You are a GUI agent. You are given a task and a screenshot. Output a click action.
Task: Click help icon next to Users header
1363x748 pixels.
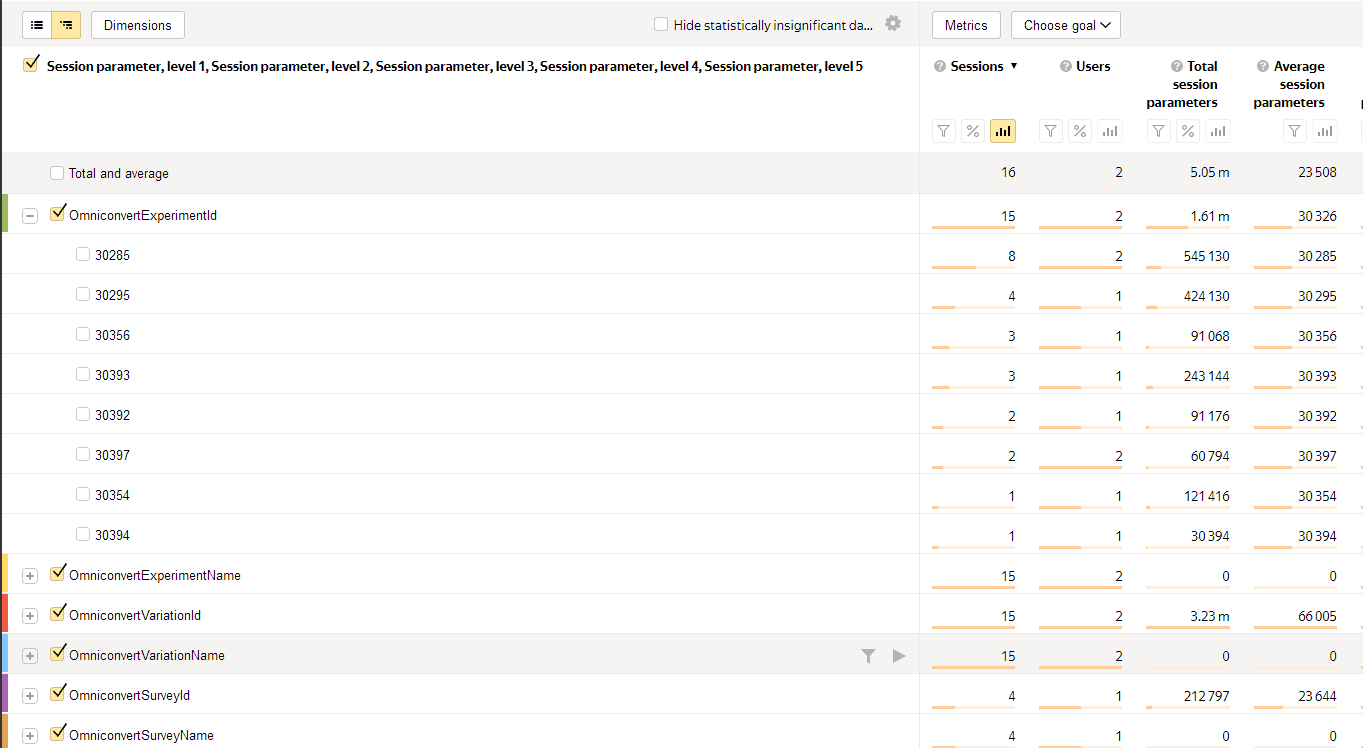[x=1066, y=66]
